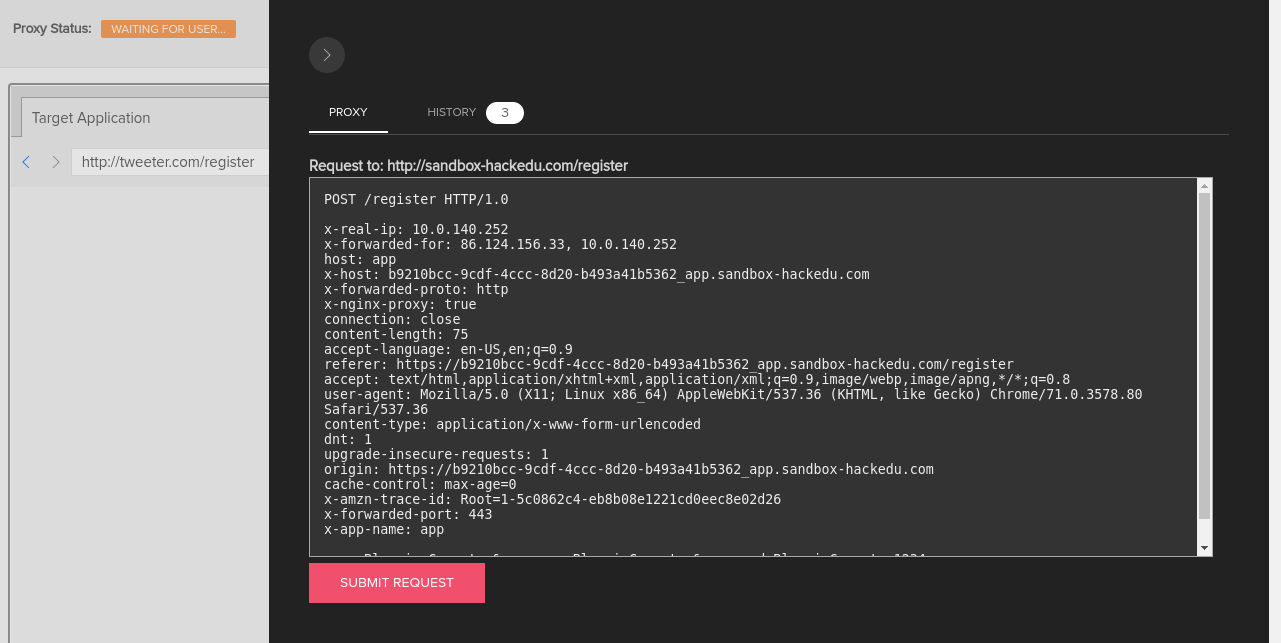
Task: Collapse proxy panel with round chevron button
Action: (x=327, y=55)
